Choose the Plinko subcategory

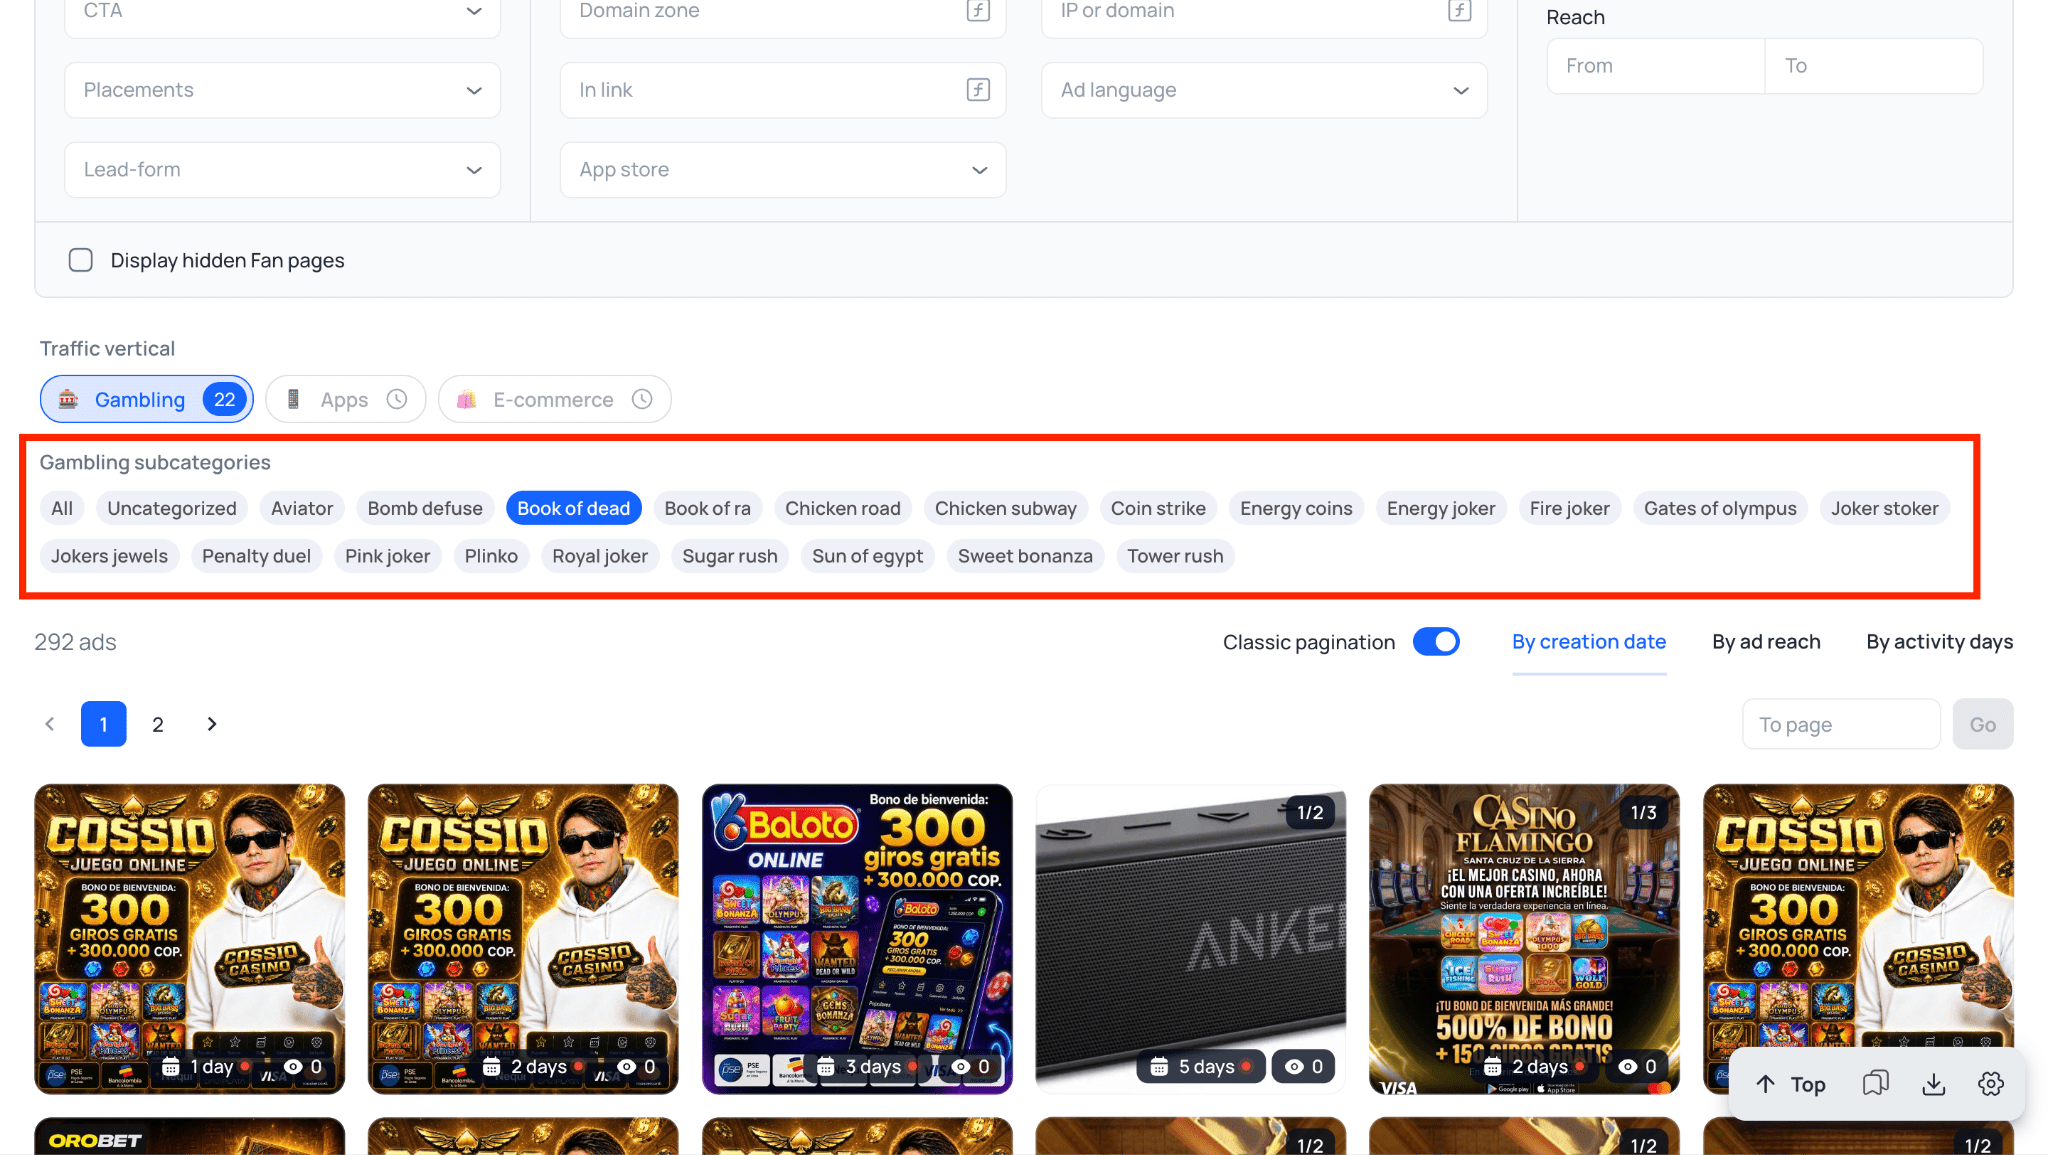click(x=491, y=556)
